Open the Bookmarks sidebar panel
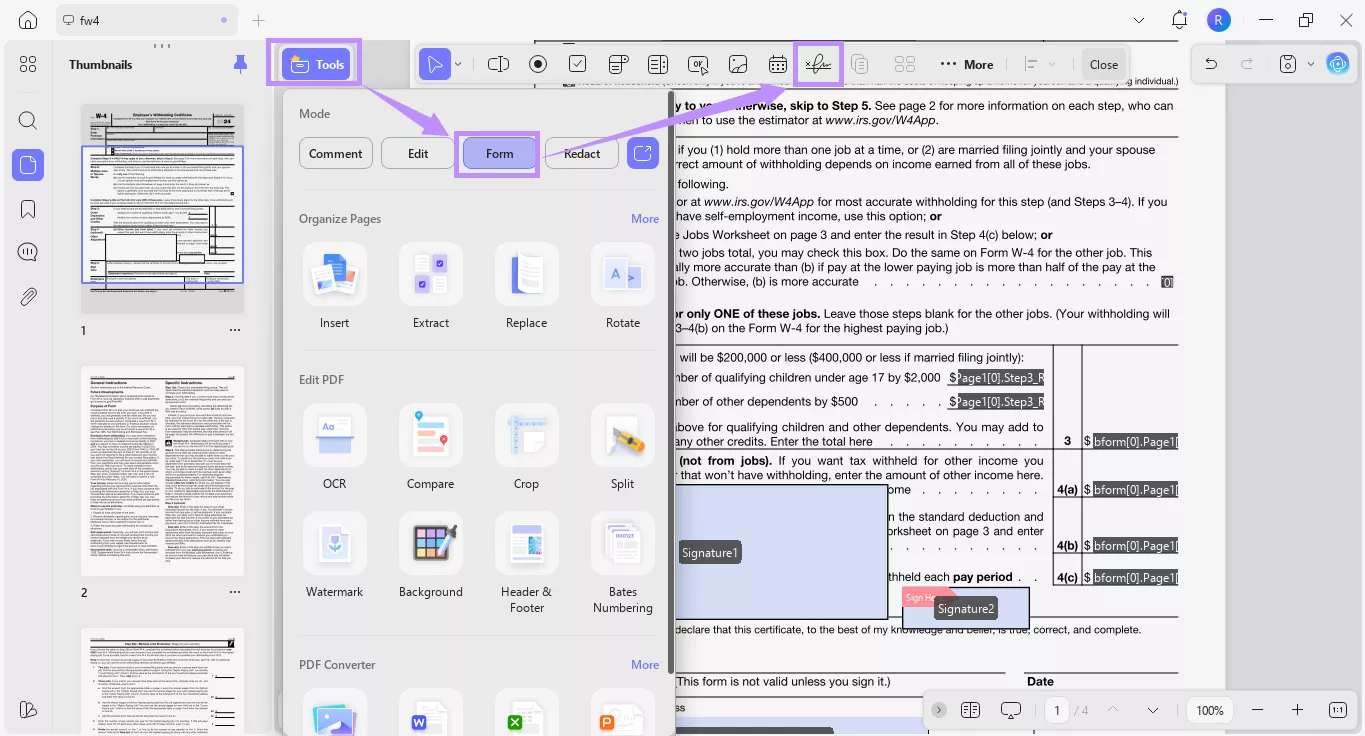The height and width of the screenshot is (736, 1365). [x=27, y=208]
